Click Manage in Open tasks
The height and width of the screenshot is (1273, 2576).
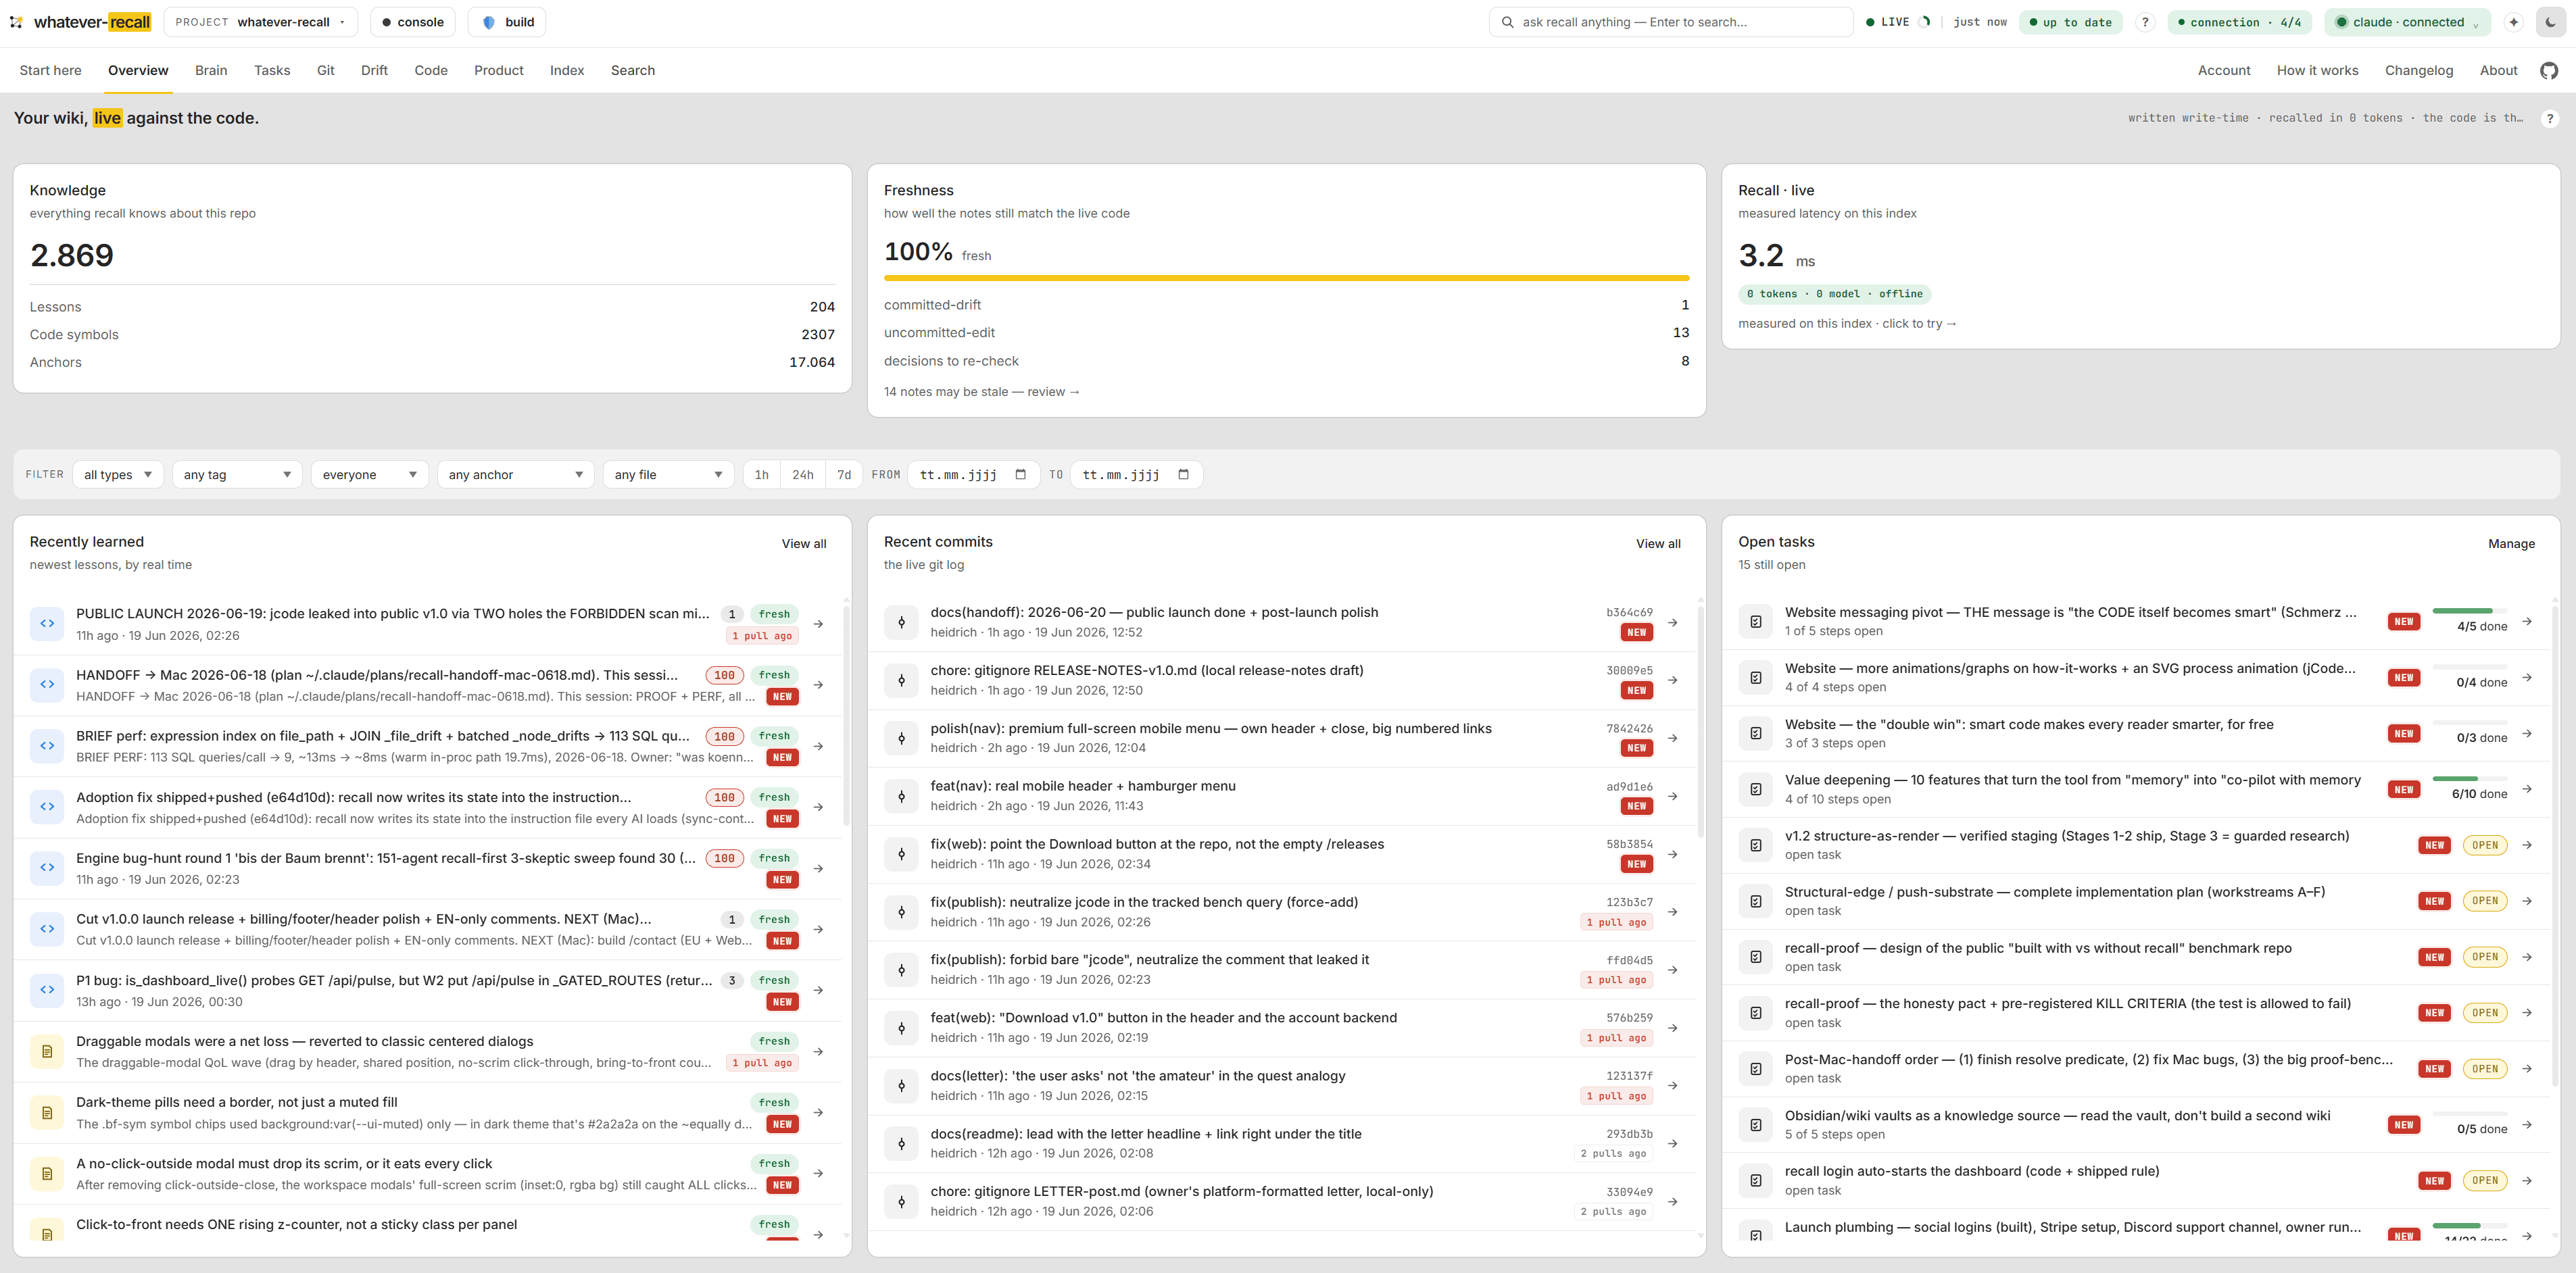[x=2511, y=543]
